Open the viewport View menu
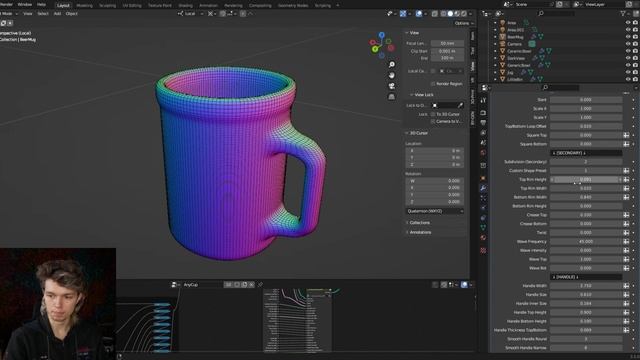This screenshot has height=360, width=640. 28,13
